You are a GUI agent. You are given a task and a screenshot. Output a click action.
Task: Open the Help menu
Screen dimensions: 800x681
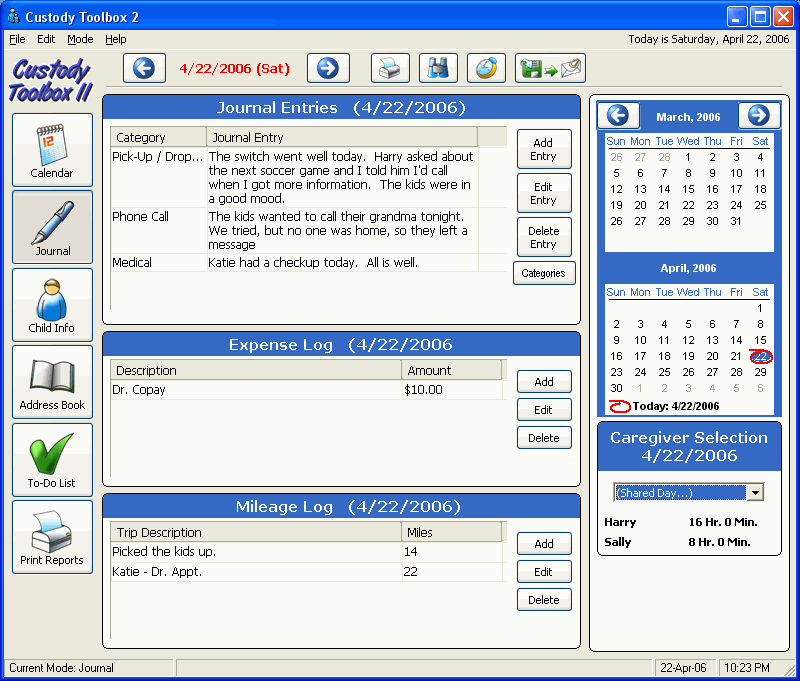pyautogui.click(x=116, y=39)
